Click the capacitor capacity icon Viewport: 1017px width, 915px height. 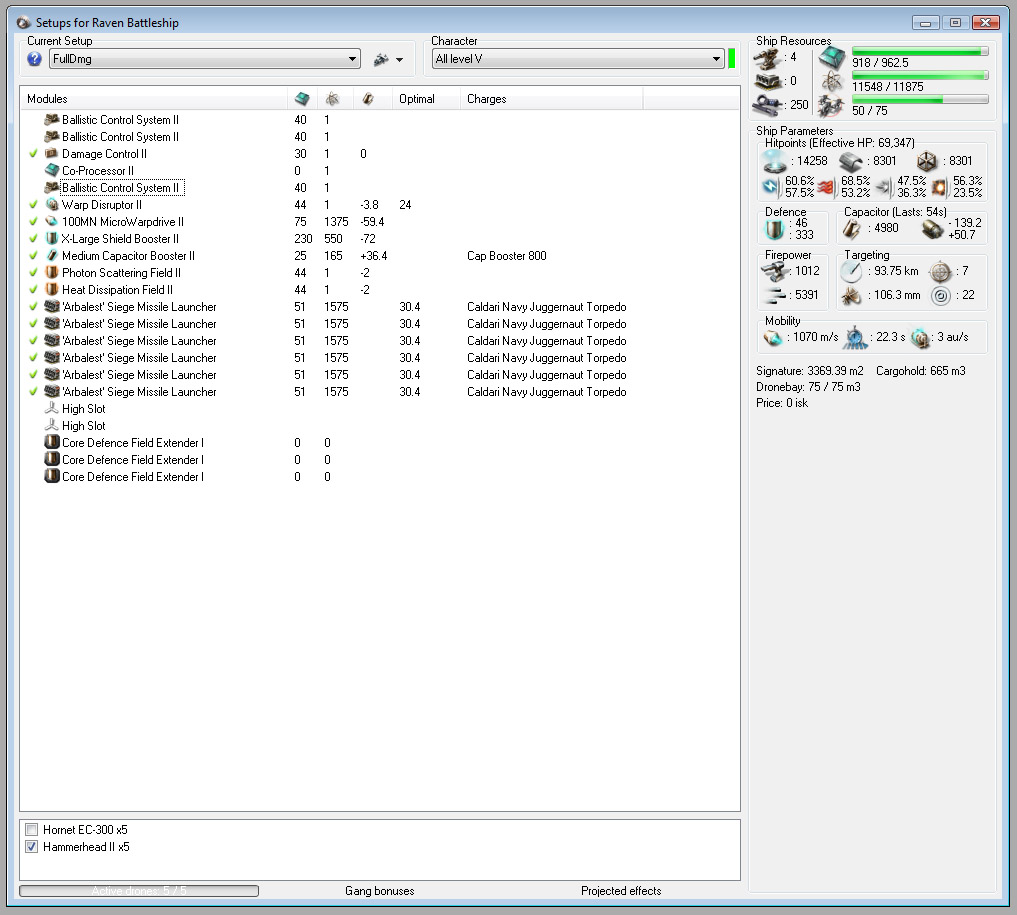click(852, 229)
